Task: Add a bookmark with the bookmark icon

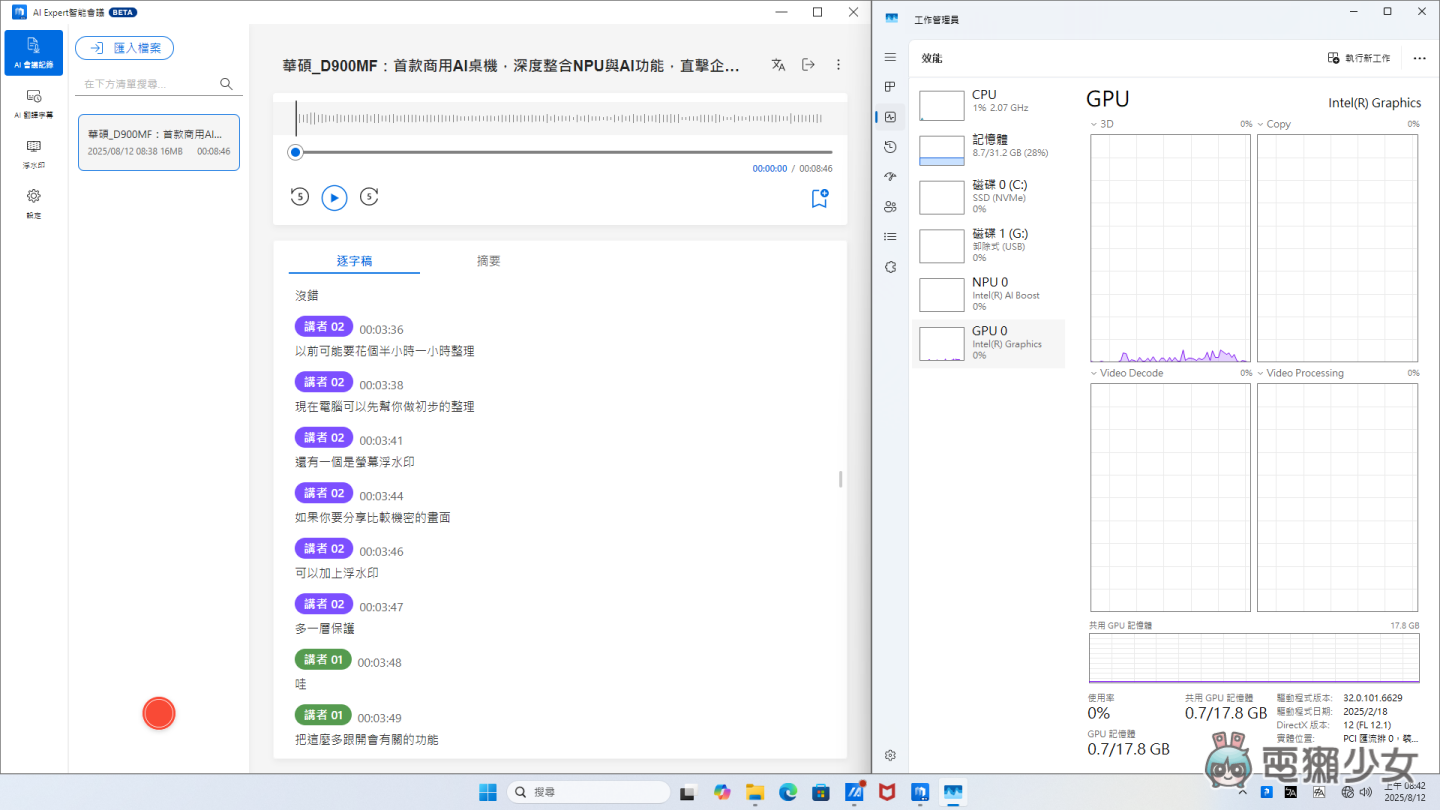Action: coord(820,198)
